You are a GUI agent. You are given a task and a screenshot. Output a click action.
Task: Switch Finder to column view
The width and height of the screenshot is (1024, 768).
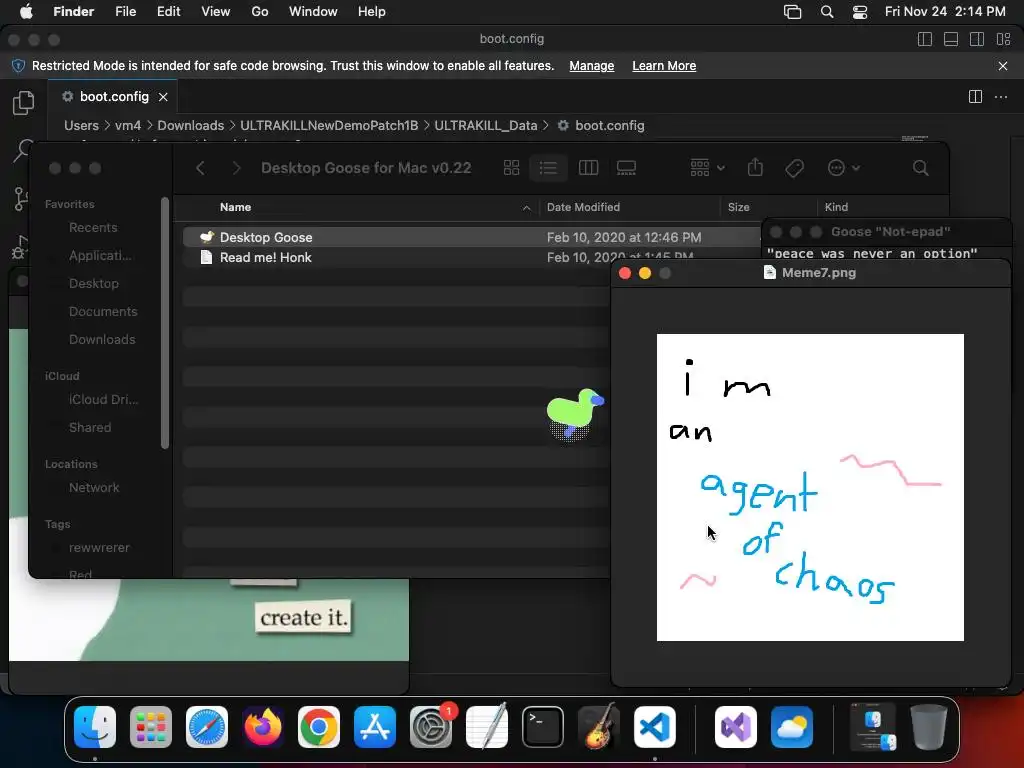pos(588,168)
